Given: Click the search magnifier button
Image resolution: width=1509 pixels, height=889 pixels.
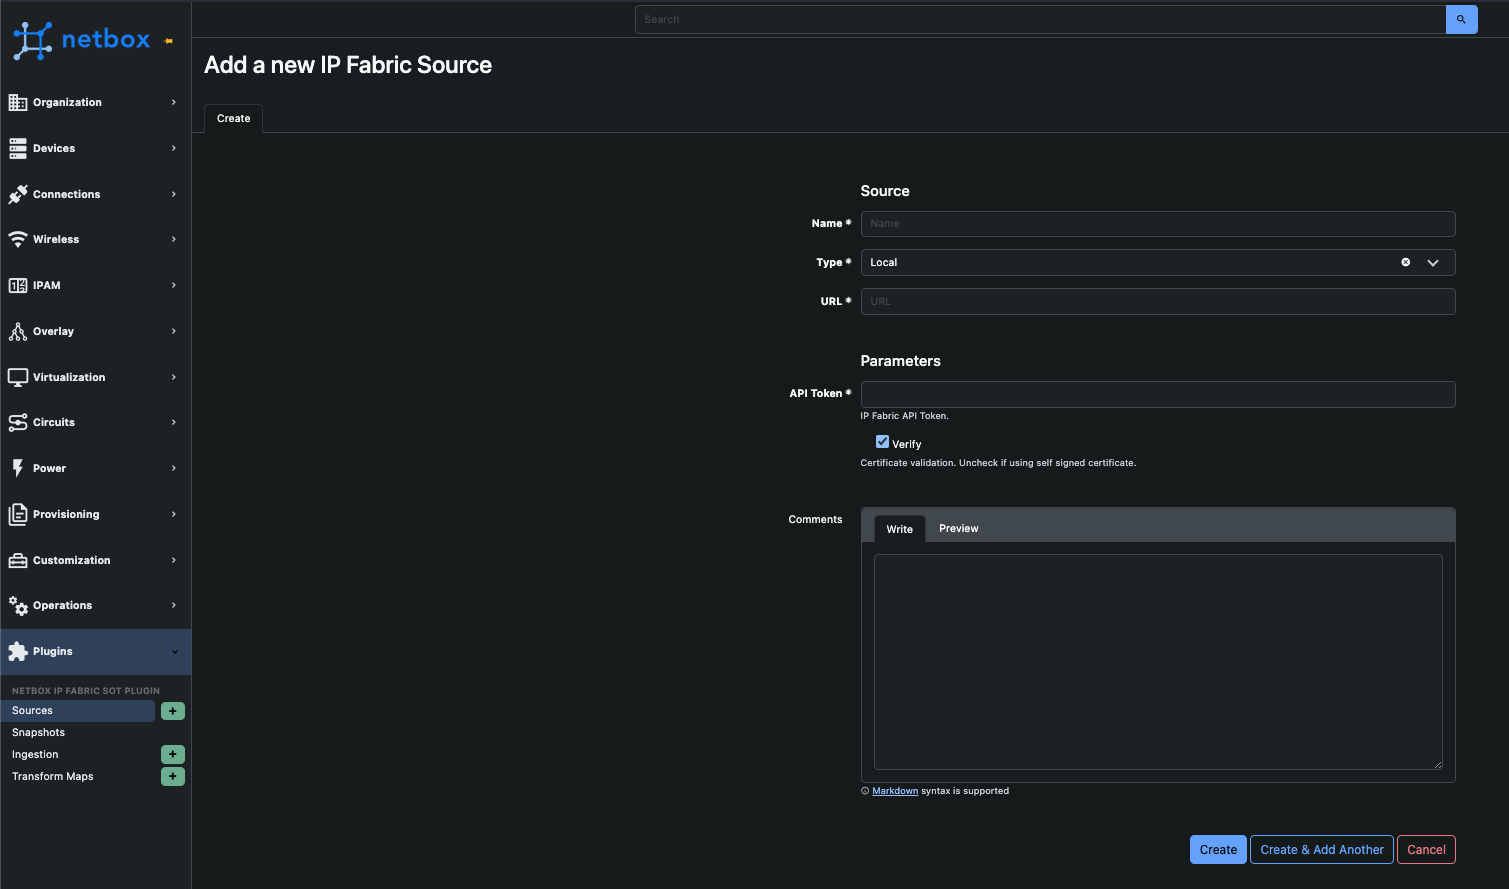Looking at the screenshot, I should point(1461,19).
